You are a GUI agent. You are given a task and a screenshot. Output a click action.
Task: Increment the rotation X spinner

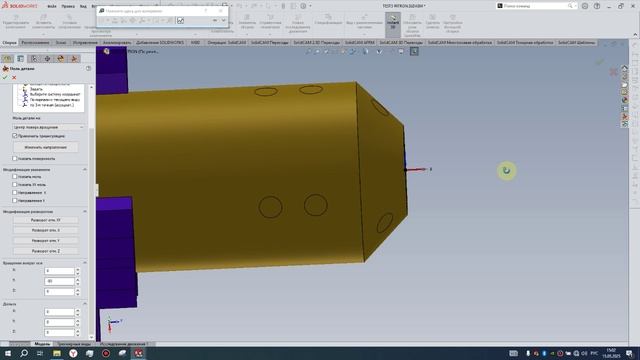[78, 269]
